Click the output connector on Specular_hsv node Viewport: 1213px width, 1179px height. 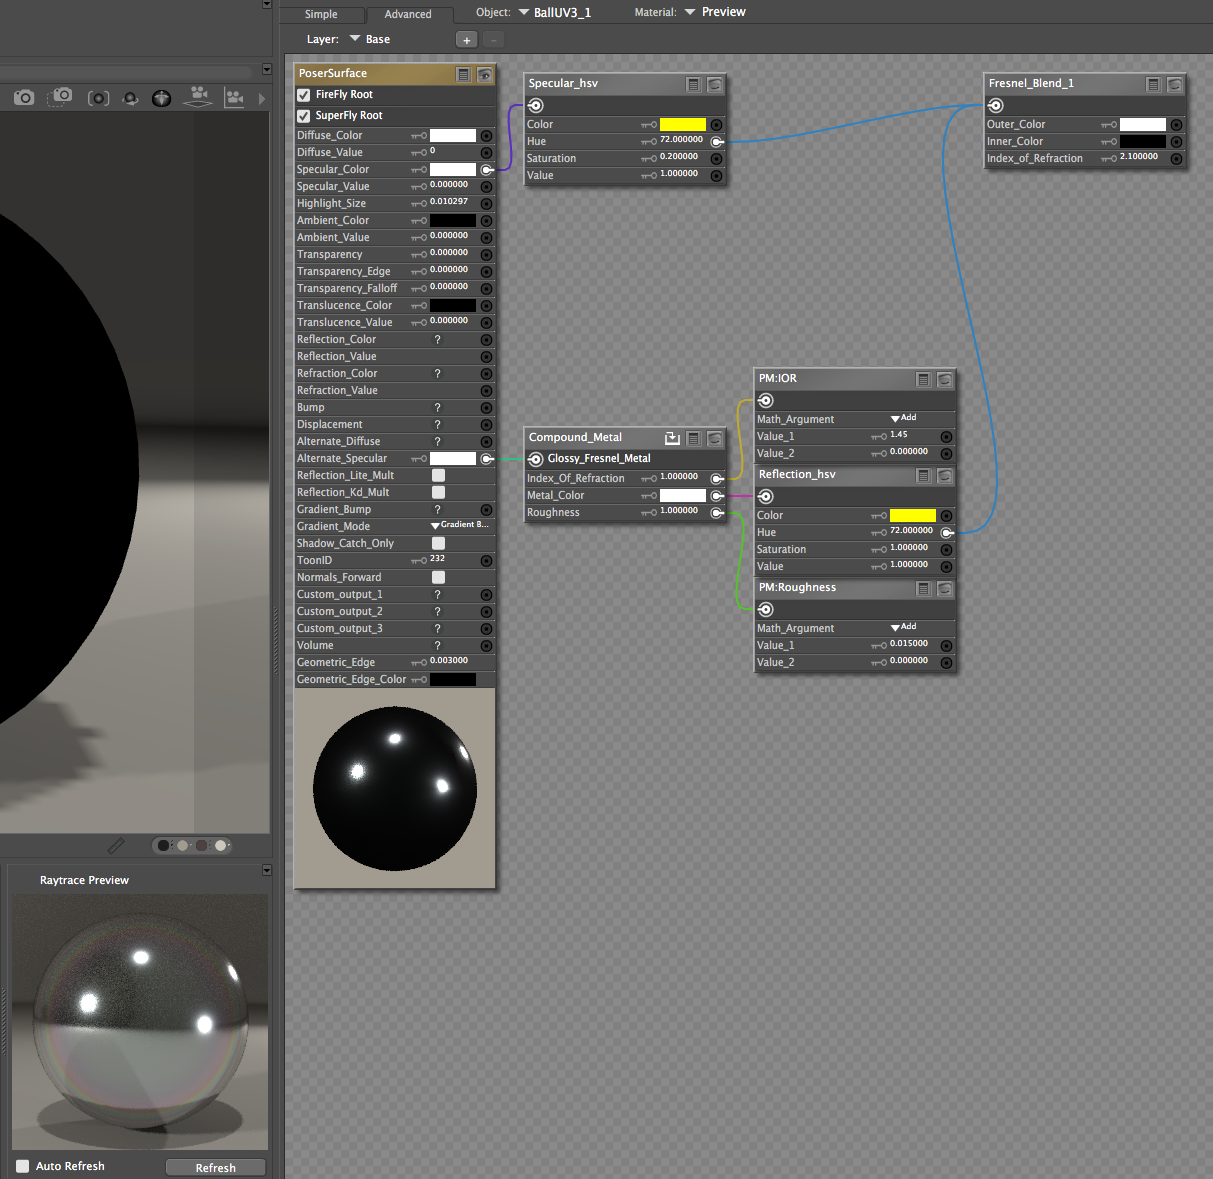(x=536, y=105)
